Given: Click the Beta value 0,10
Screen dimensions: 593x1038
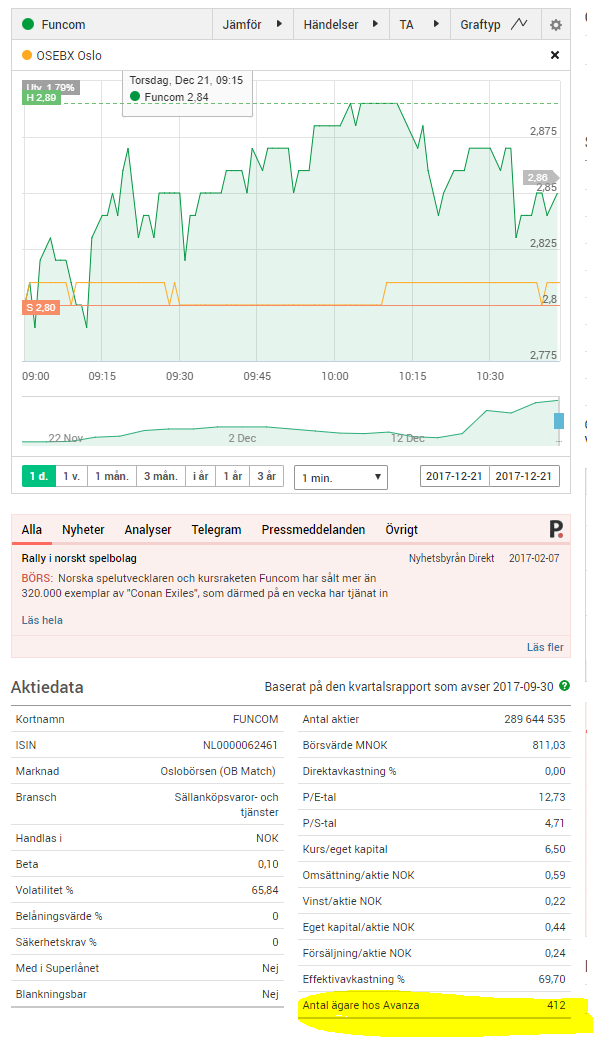Looking at the screenshot, I should pyautogui.click(x=268, y=864).
